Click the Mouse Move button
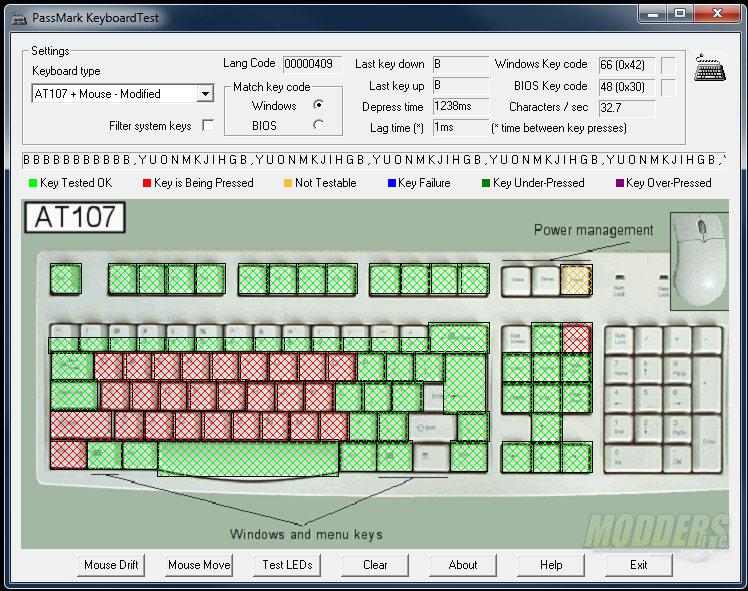 pos(199,565)
